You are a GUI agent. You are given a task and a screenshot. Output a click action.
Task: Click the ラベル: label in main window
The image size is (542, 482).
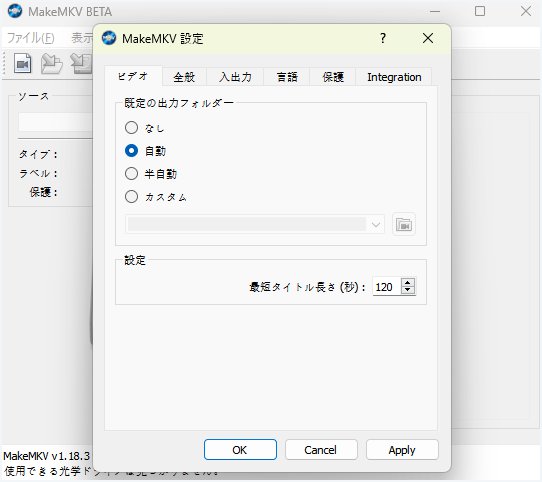tap(38, 173)
